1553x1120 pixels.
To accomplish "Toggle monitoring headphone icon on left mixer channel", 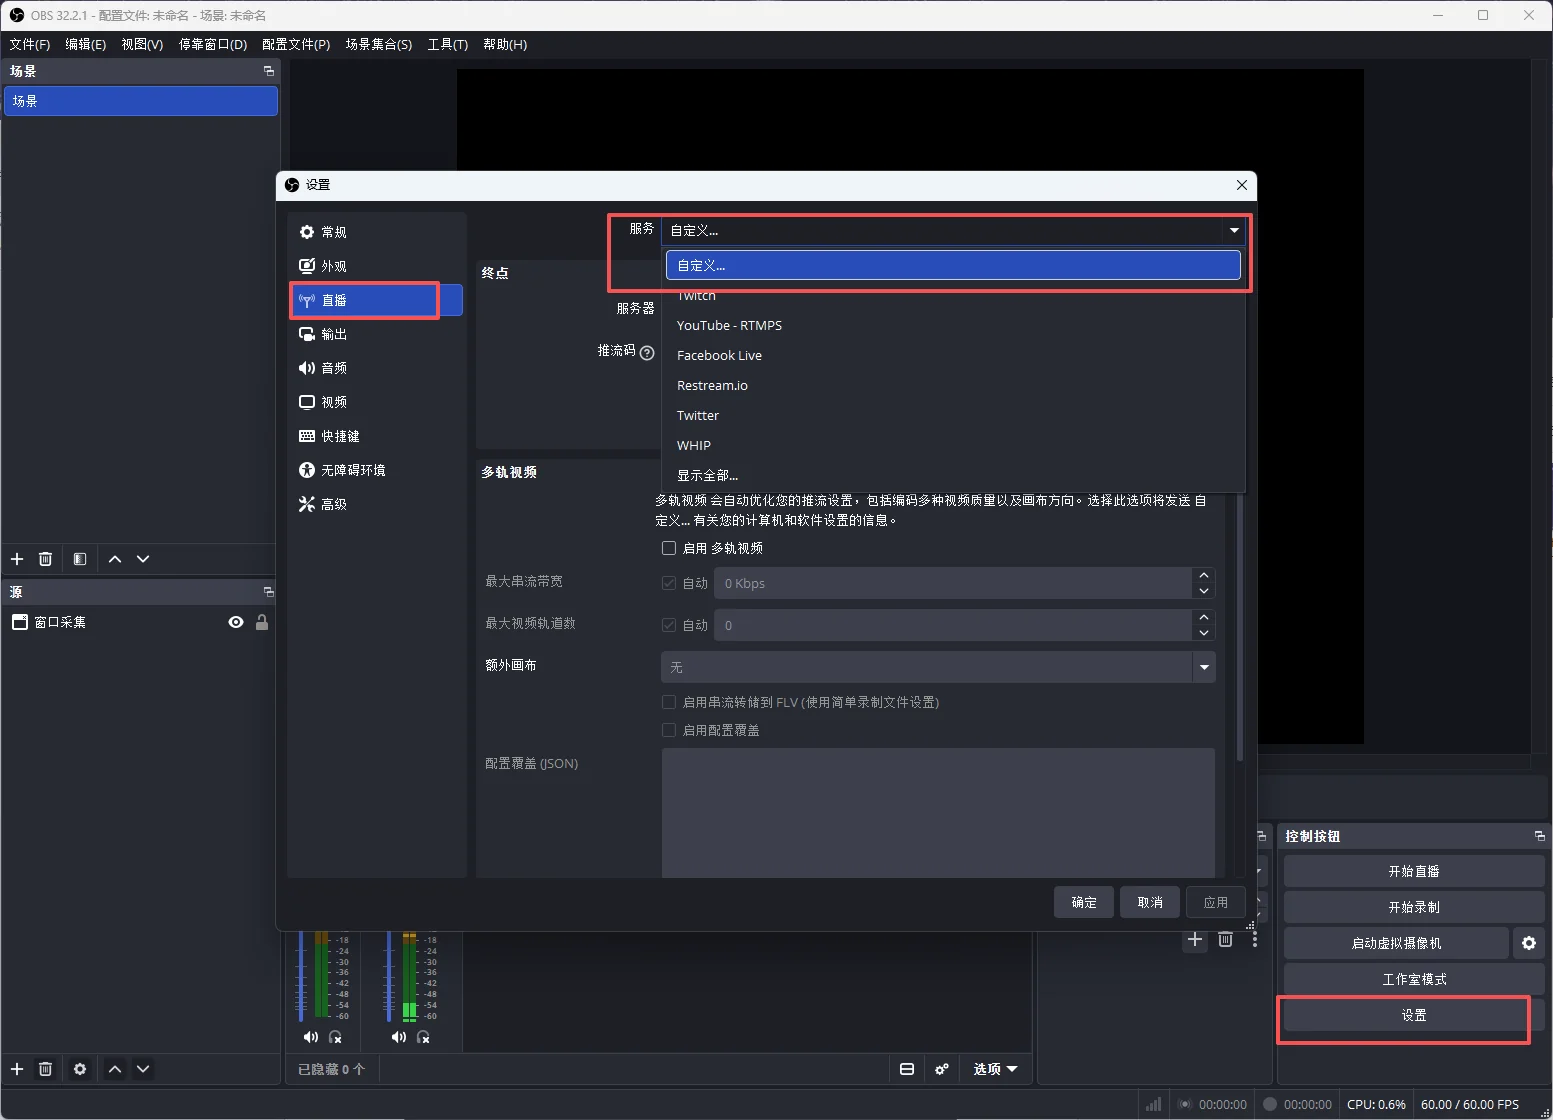I will click(335, 1037).
